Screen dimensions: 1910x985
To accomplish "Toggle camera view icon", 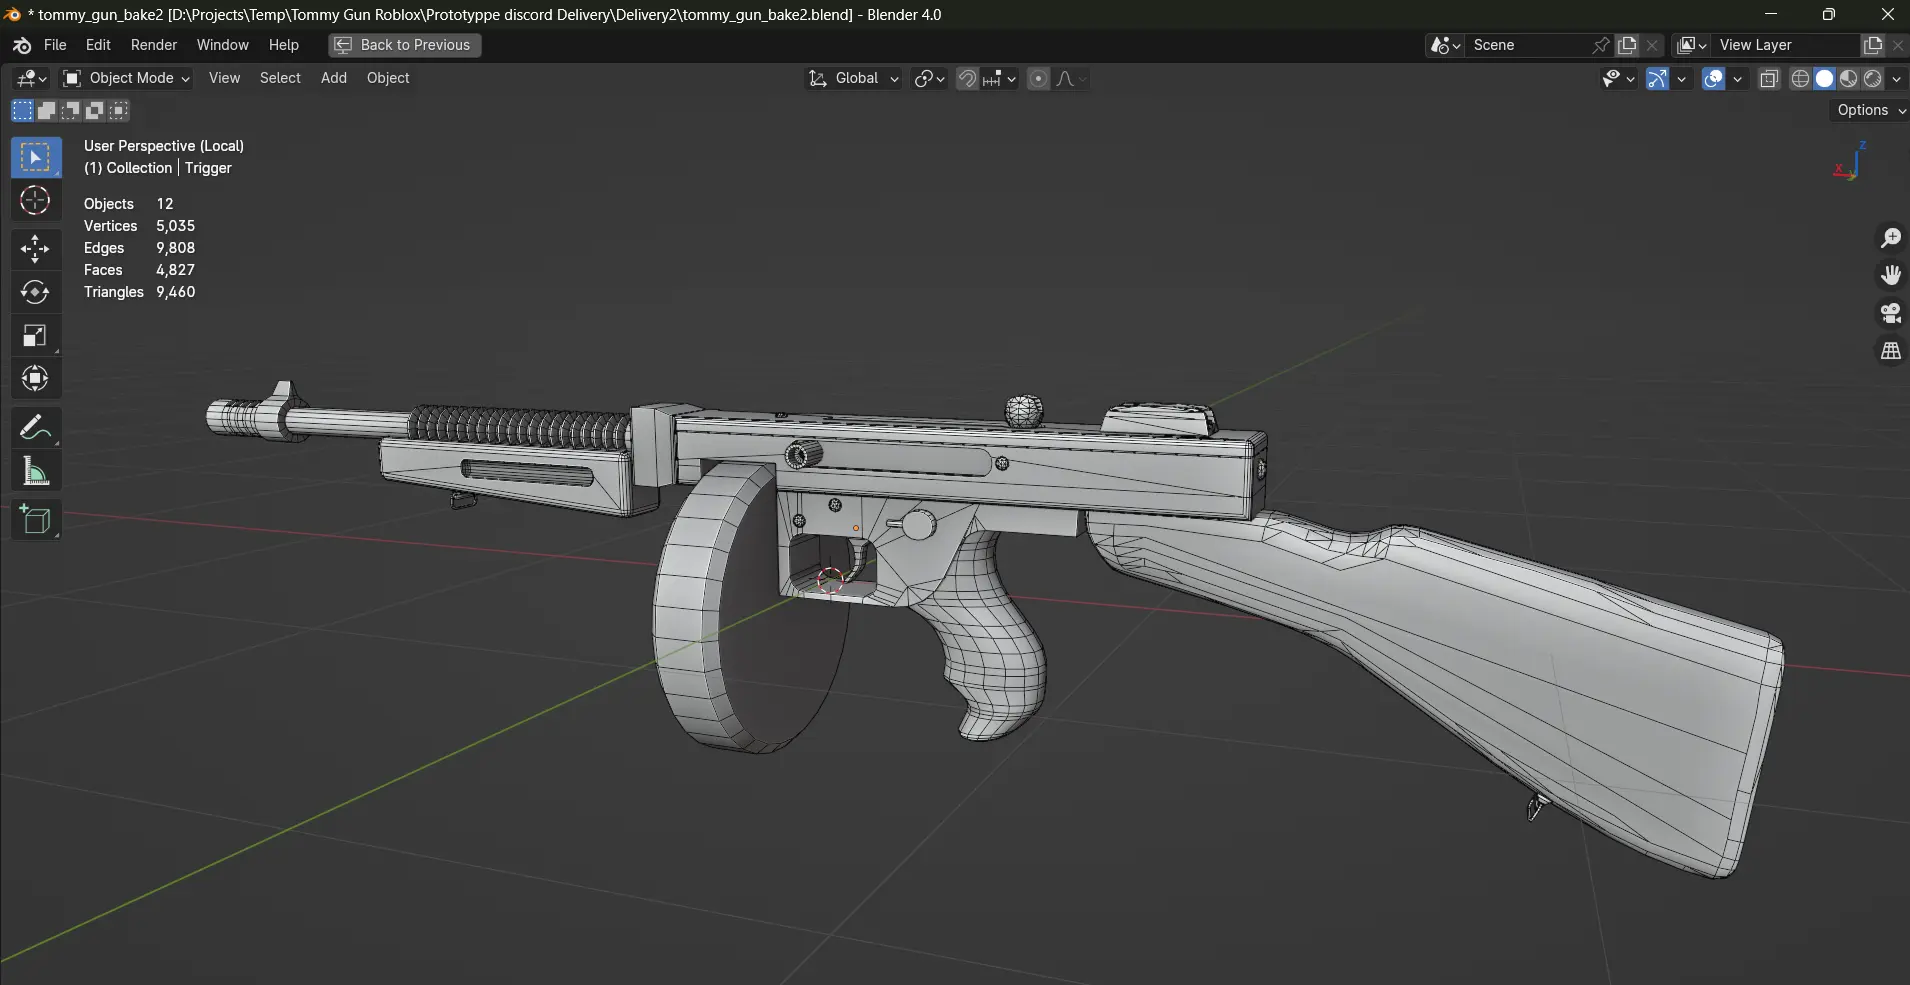I will 1890,314.
